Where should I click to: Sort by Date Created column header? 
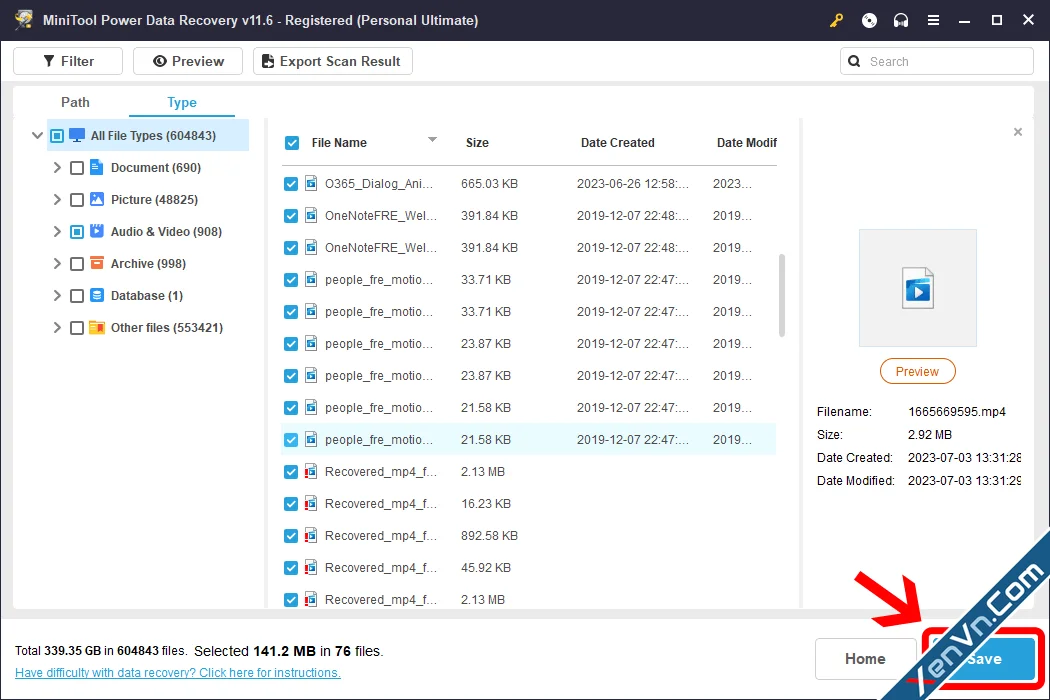(617, 143)
